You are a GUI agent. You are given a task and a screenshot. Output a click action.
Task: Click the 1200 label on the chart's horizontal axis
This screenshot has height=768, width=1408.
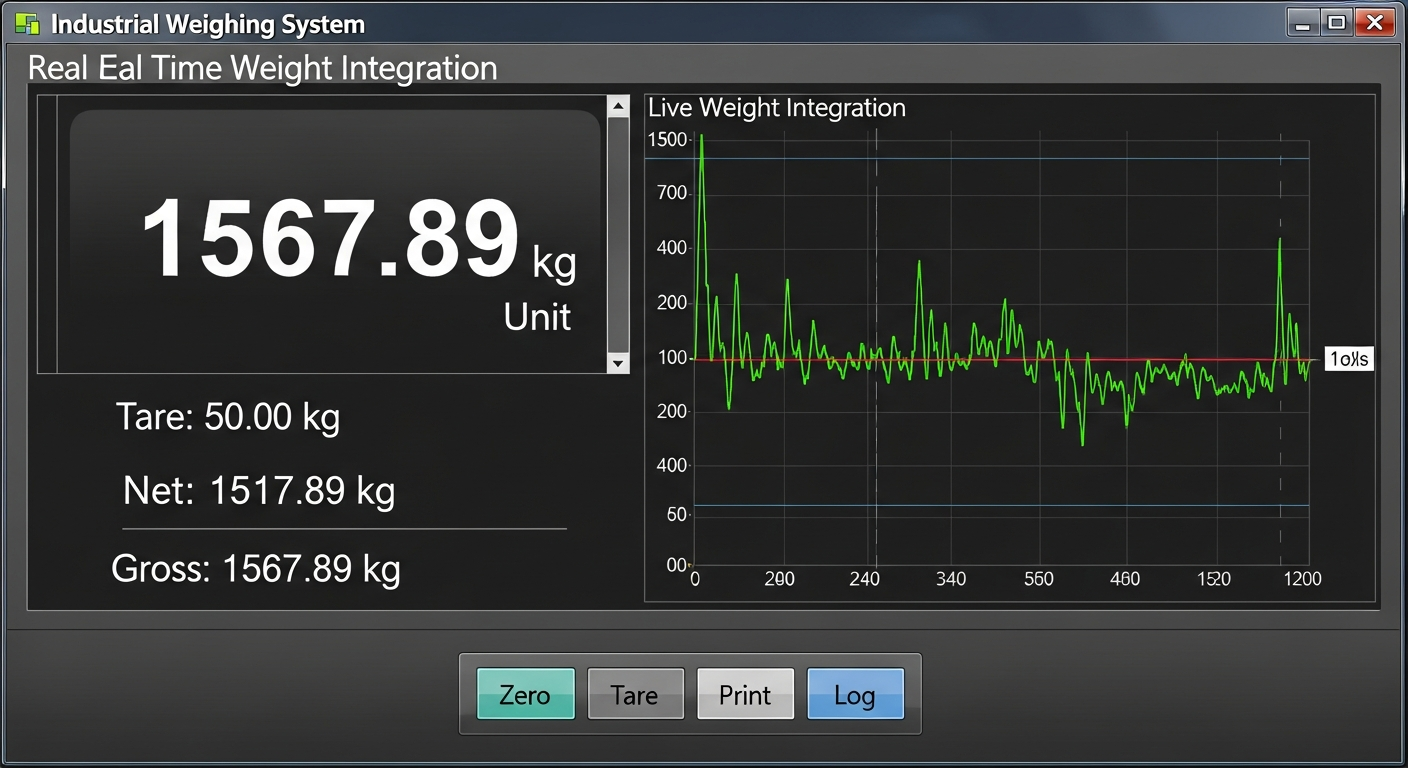[x=1302, y=579]
